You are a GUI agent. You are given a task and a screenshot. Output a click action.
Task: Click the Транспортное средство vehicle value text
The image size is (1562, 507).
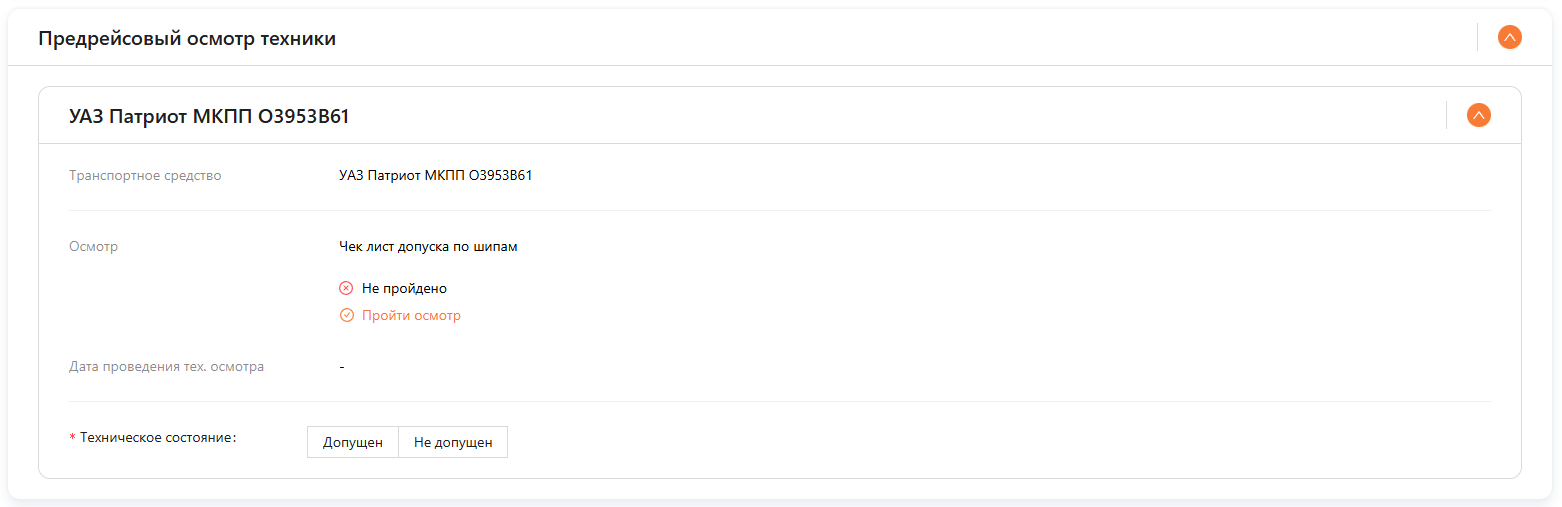[436, 175]
